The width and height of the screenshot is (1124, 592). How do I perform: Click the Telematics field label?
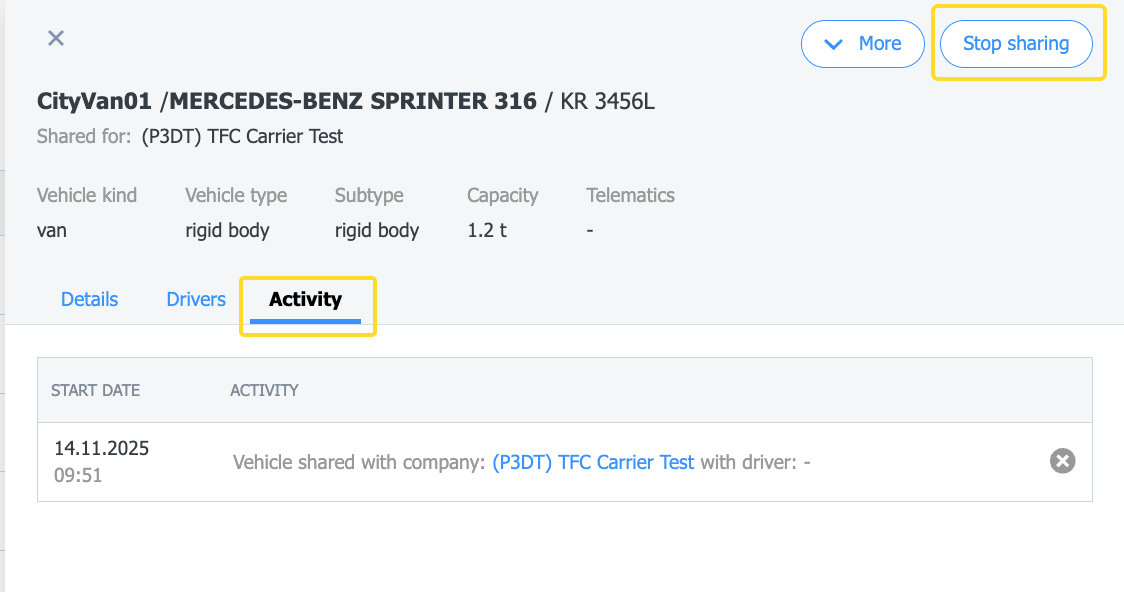click(630, 195)
